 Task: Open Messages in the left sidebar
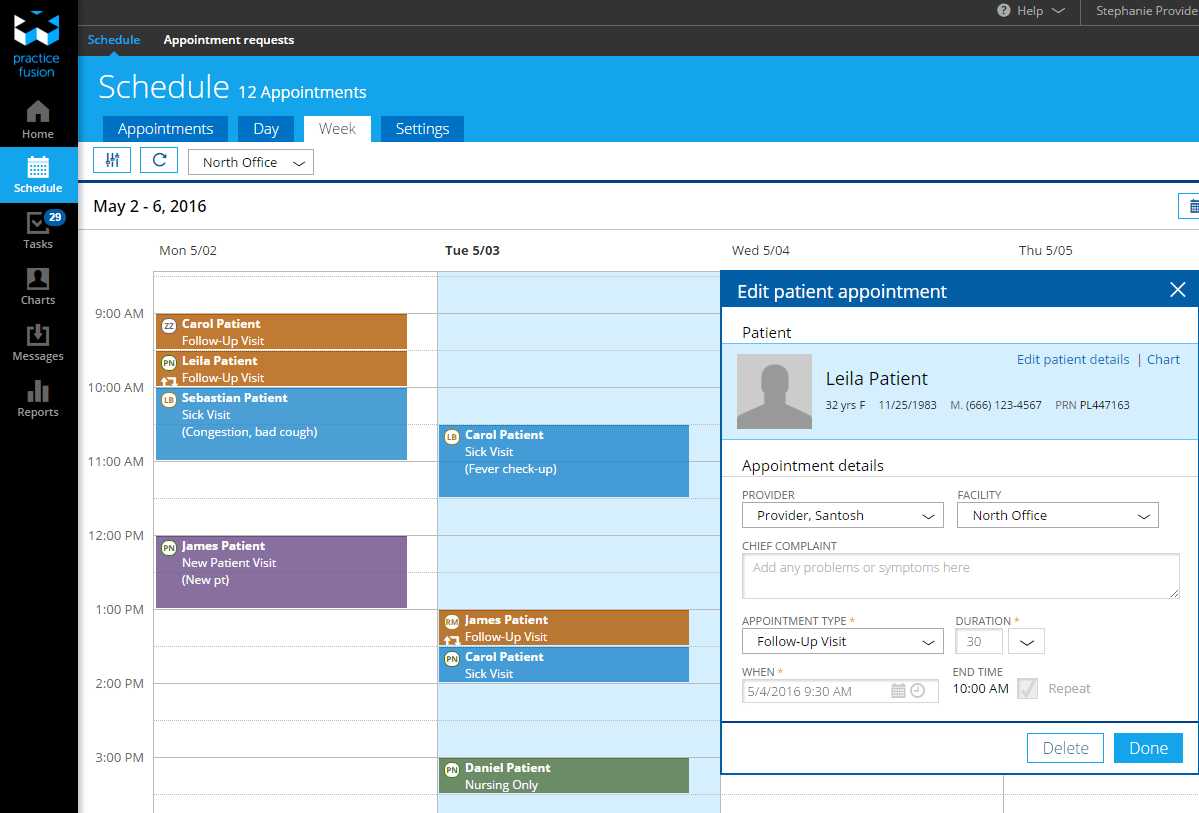pos(38,342)
